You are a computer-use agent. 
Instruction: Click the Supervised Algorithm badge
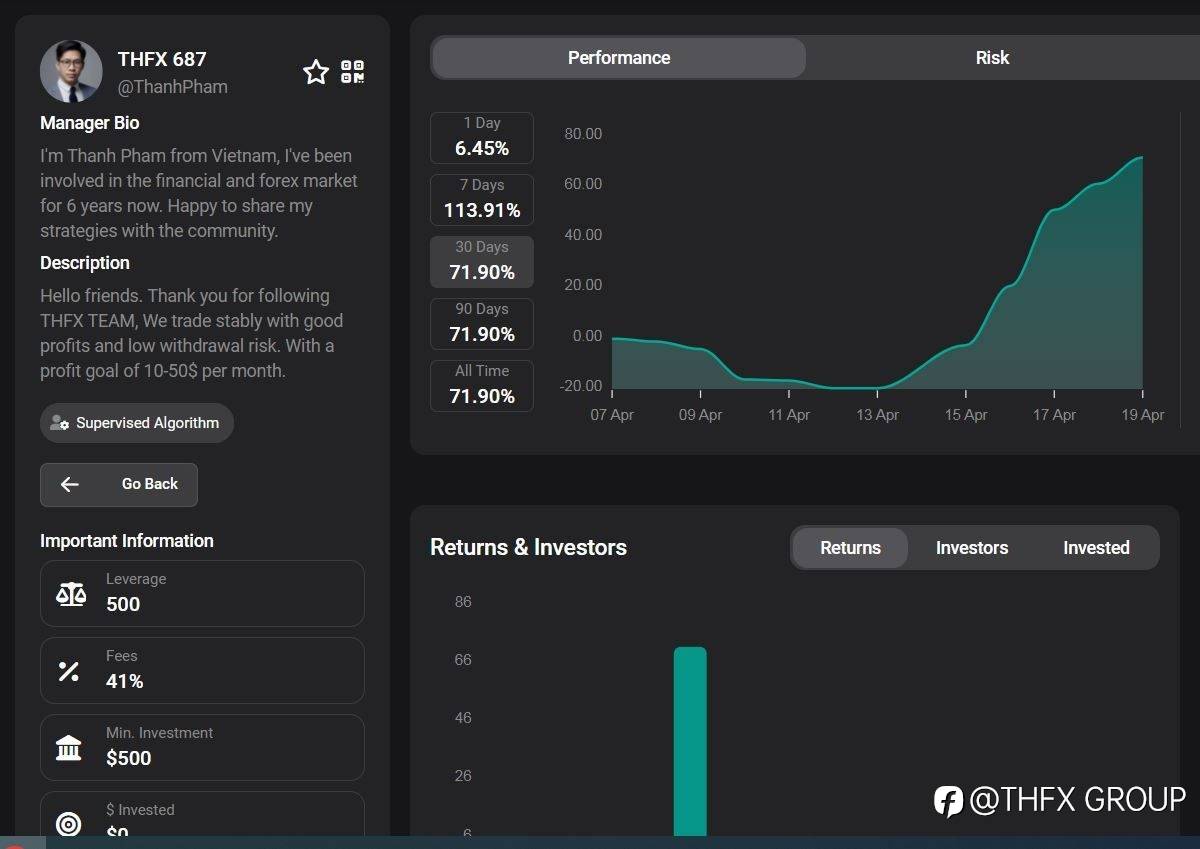coord(137,423)
